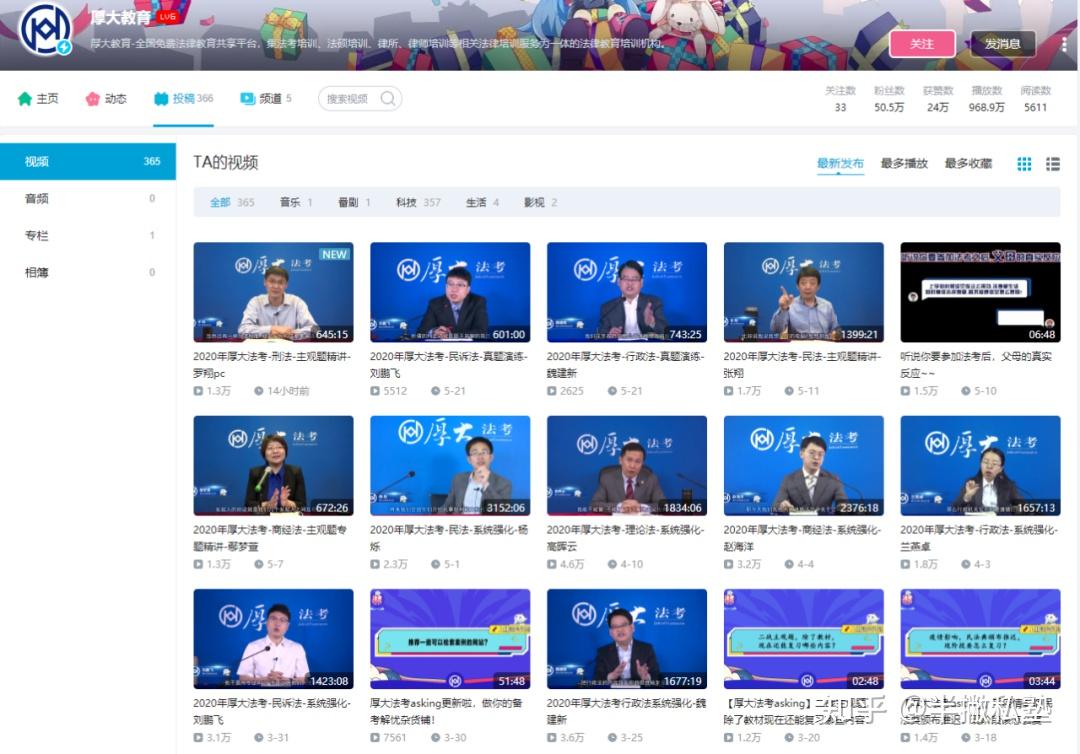This screenshot has width=1080, height=754.
Task: Open title 行政法-系统强化-兰燕卓
Action: (979, 538)
